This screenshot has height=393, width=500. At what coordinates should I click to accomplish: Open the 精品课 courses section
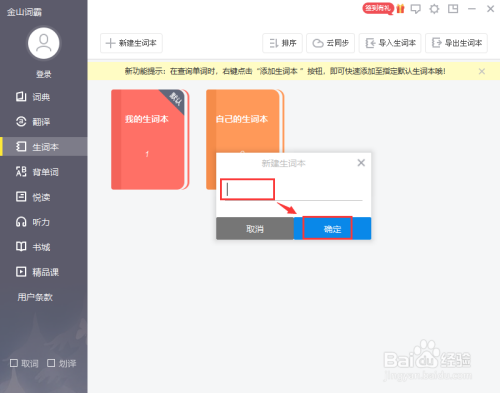pos(44,272)
